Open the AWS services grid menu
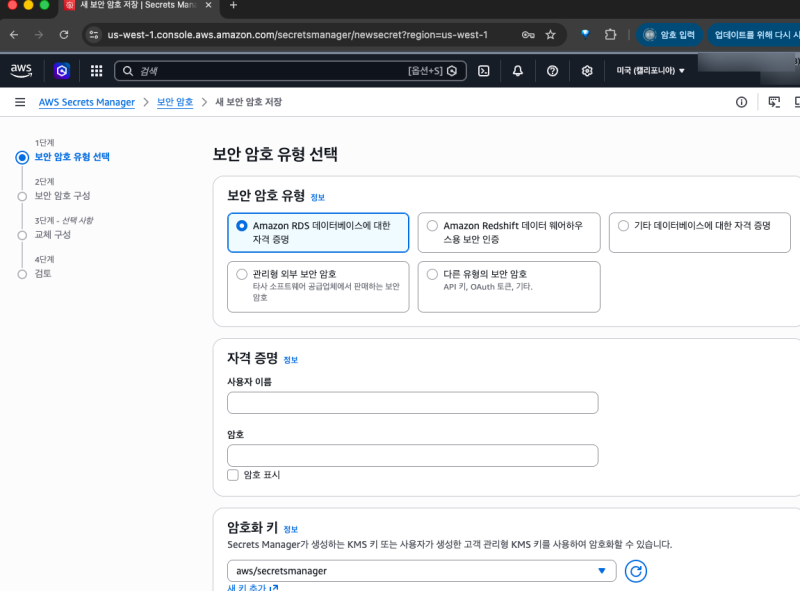 pyautogui.click(x=97, y=71)
